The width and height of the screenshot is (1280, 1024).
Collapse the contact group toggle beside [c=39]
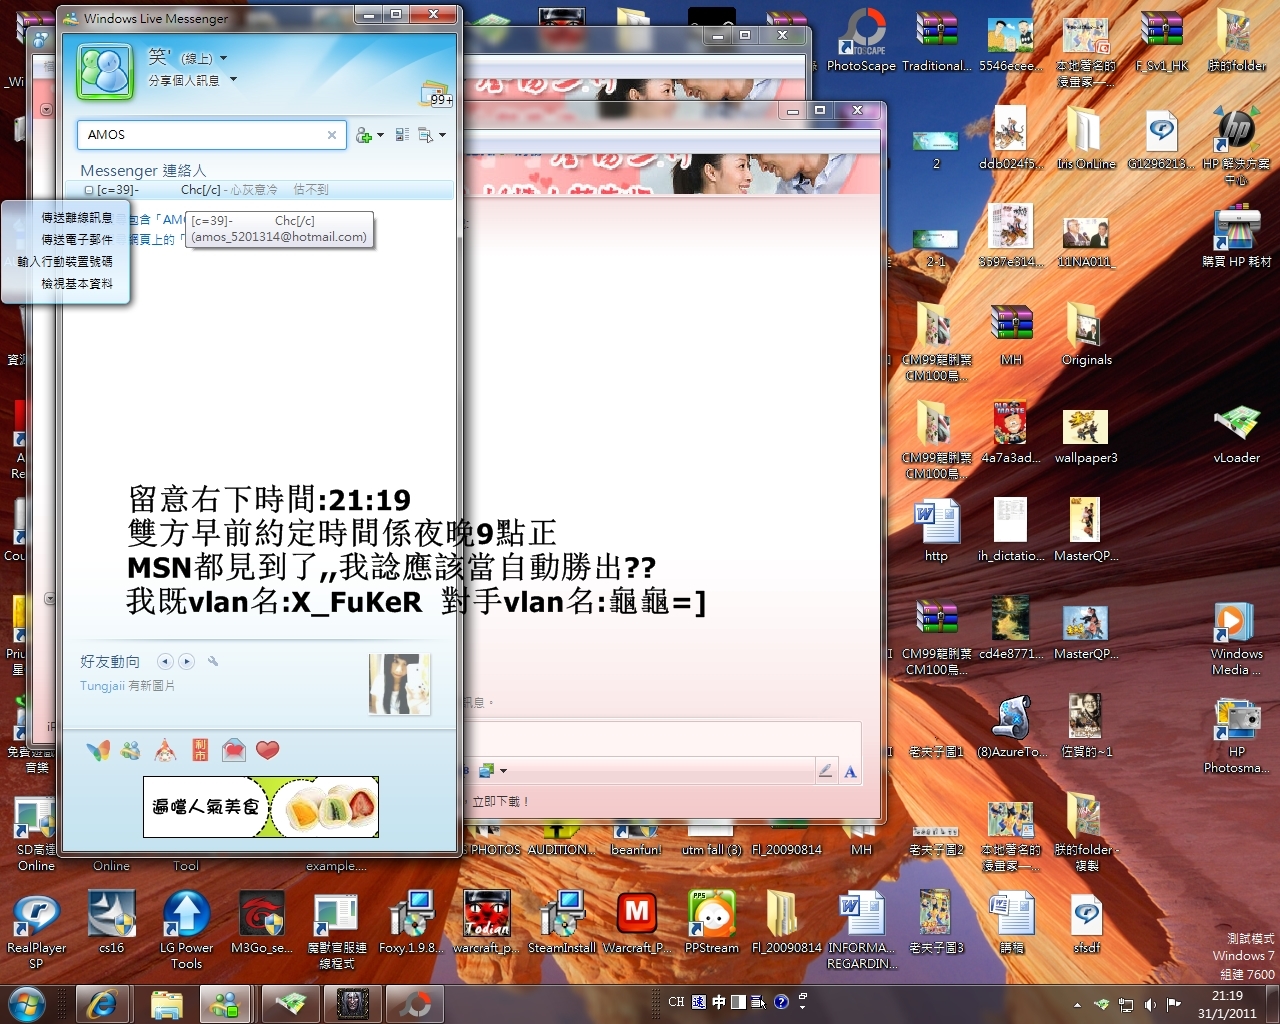pyautogui.click(x=88, y=190)
